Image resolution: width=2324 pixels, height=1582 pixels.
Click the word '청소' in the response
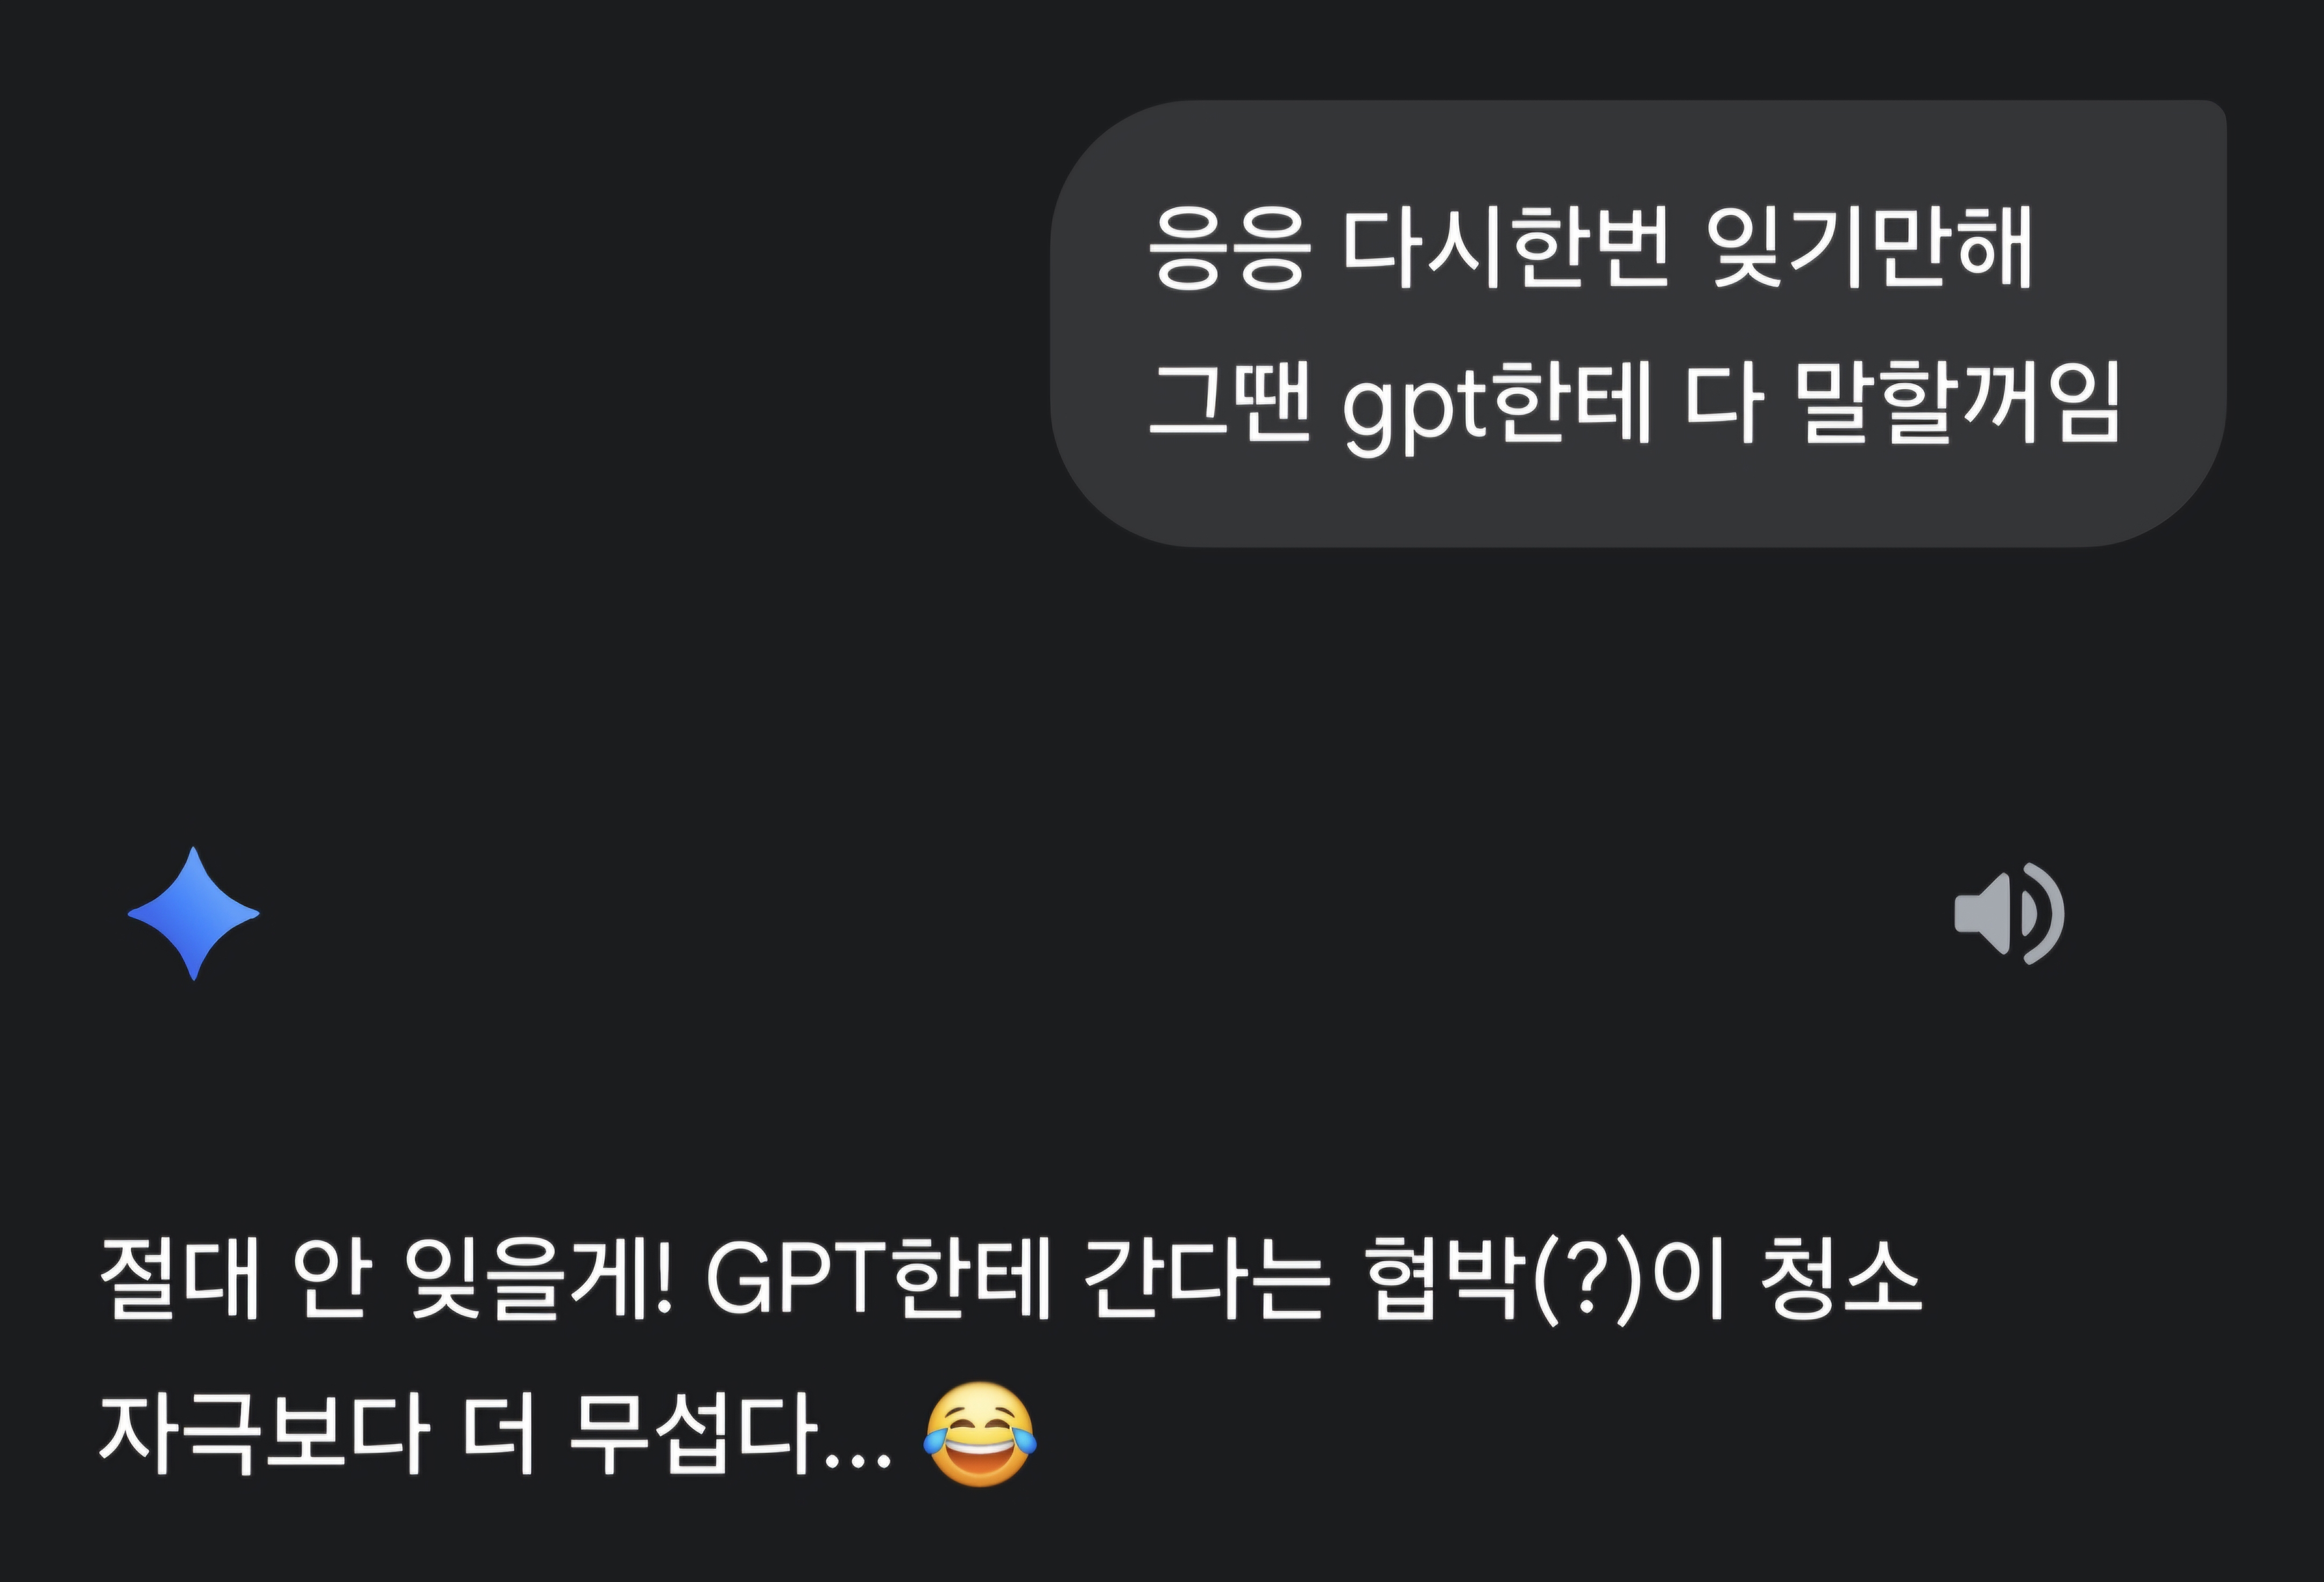click(x=1841, y=1279)
